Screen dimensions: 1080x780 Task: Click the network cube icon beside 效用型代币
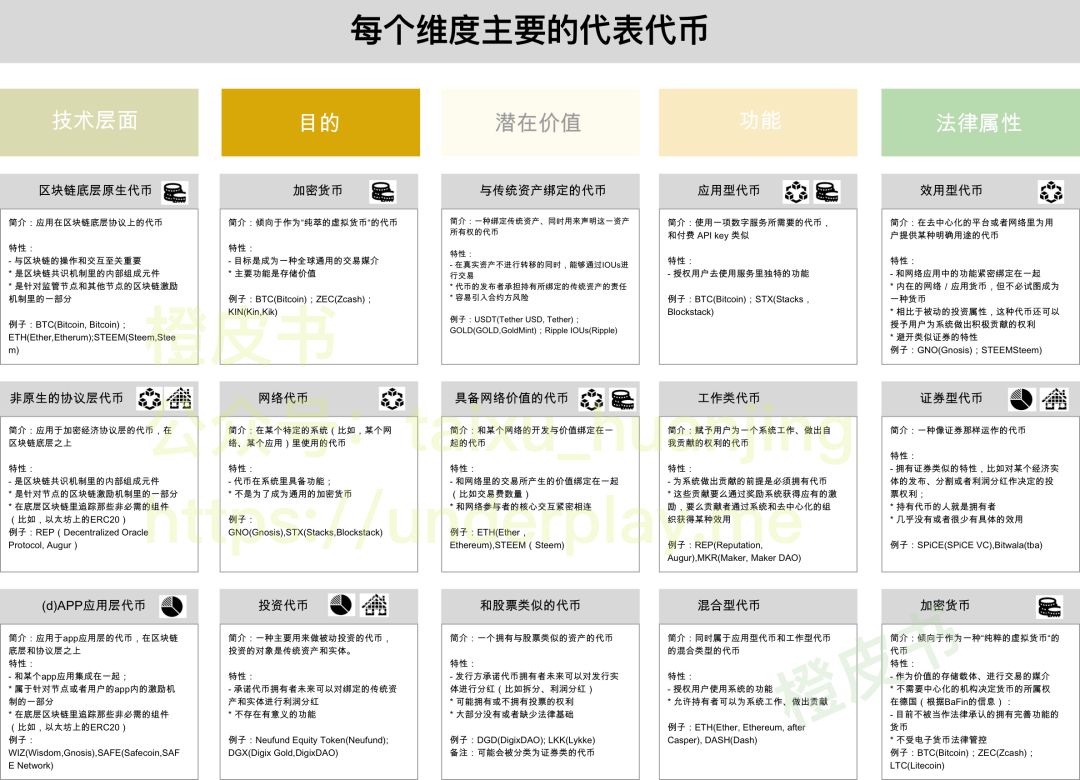click(1051, 192)
